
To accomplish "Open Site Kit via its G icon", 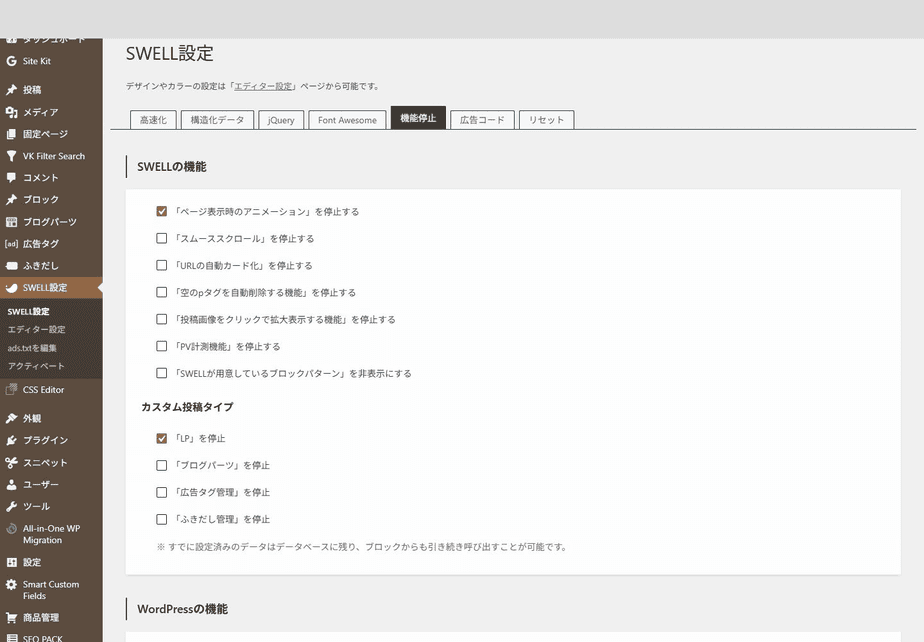I will click(x=11, y=61).
